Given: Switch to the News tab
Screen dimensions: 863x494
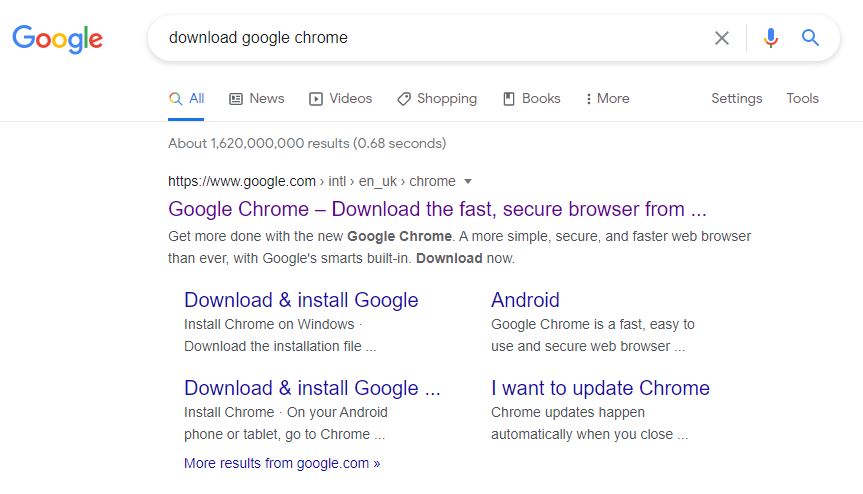Looking at the screenshot, I should tap(256, 98).
